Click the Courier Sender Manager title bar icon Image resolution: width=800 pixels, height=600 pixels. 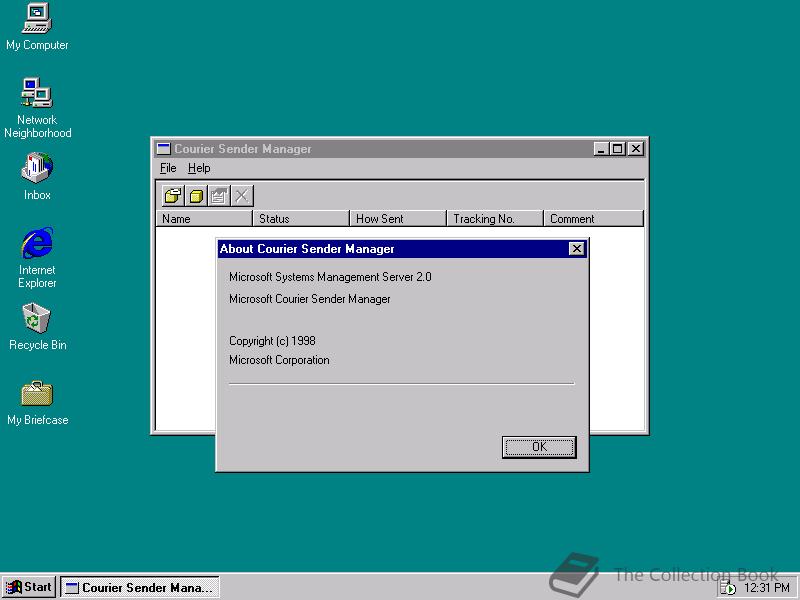click(x=164, y=148)
